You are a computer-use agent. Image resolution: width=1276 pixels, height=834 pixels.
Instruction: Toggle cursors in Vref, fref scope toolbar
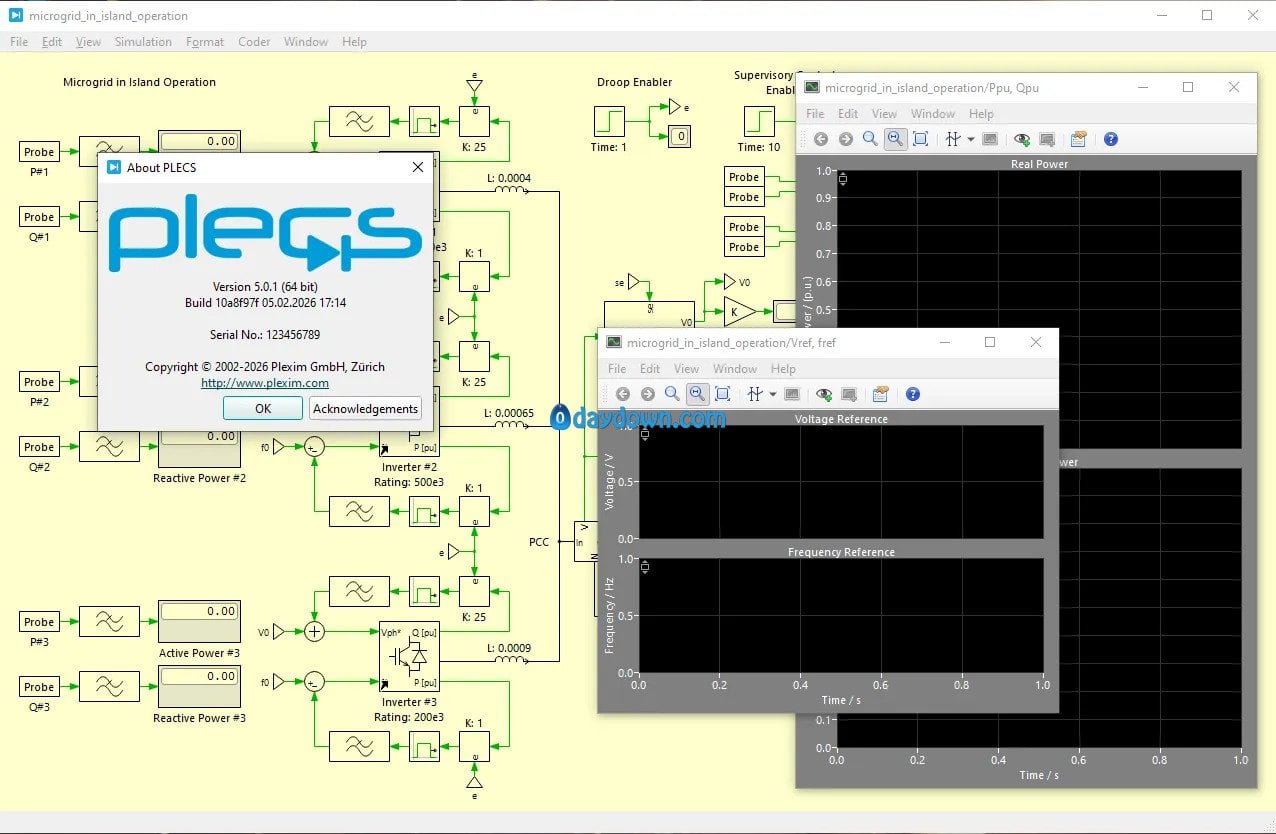pos(755,395)
